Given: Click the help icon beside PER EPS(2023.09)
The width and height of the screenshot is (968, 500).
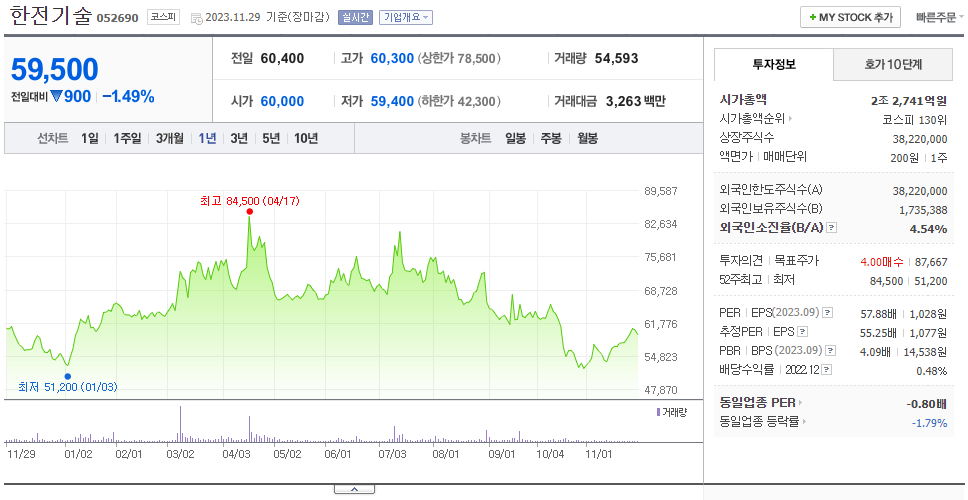Looking at the screenshot, I should pos(828,313).
